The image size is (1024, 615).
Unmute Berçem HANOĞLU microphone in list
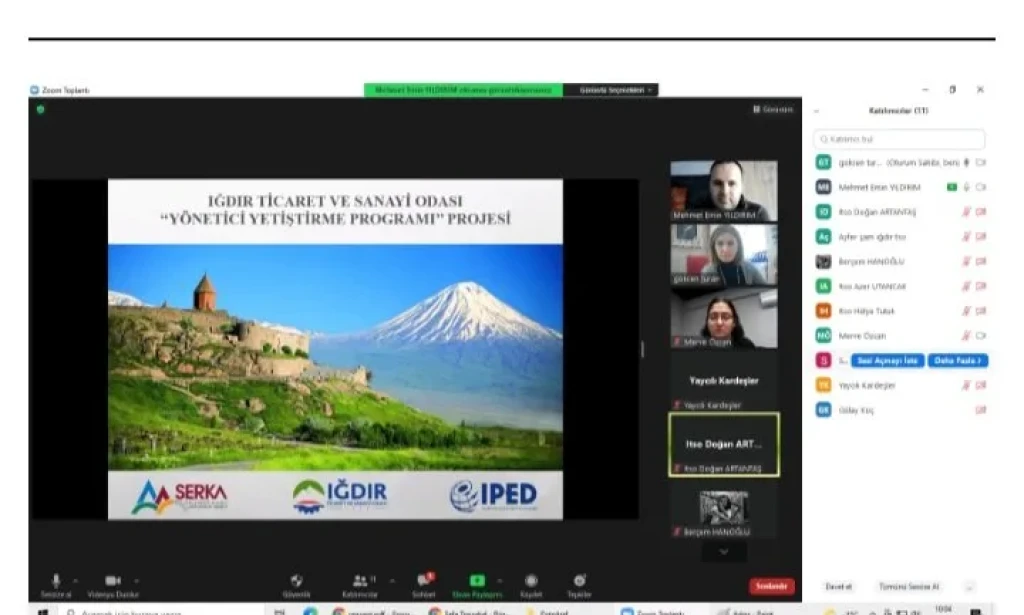967,262
